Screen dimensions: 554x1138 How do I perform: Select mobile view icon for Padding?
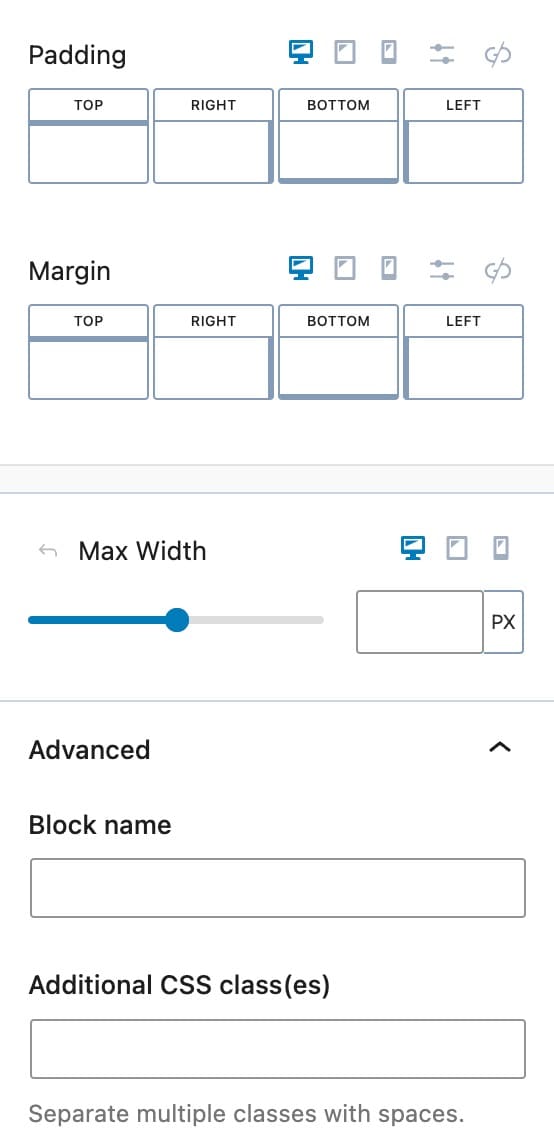(389, 53)
